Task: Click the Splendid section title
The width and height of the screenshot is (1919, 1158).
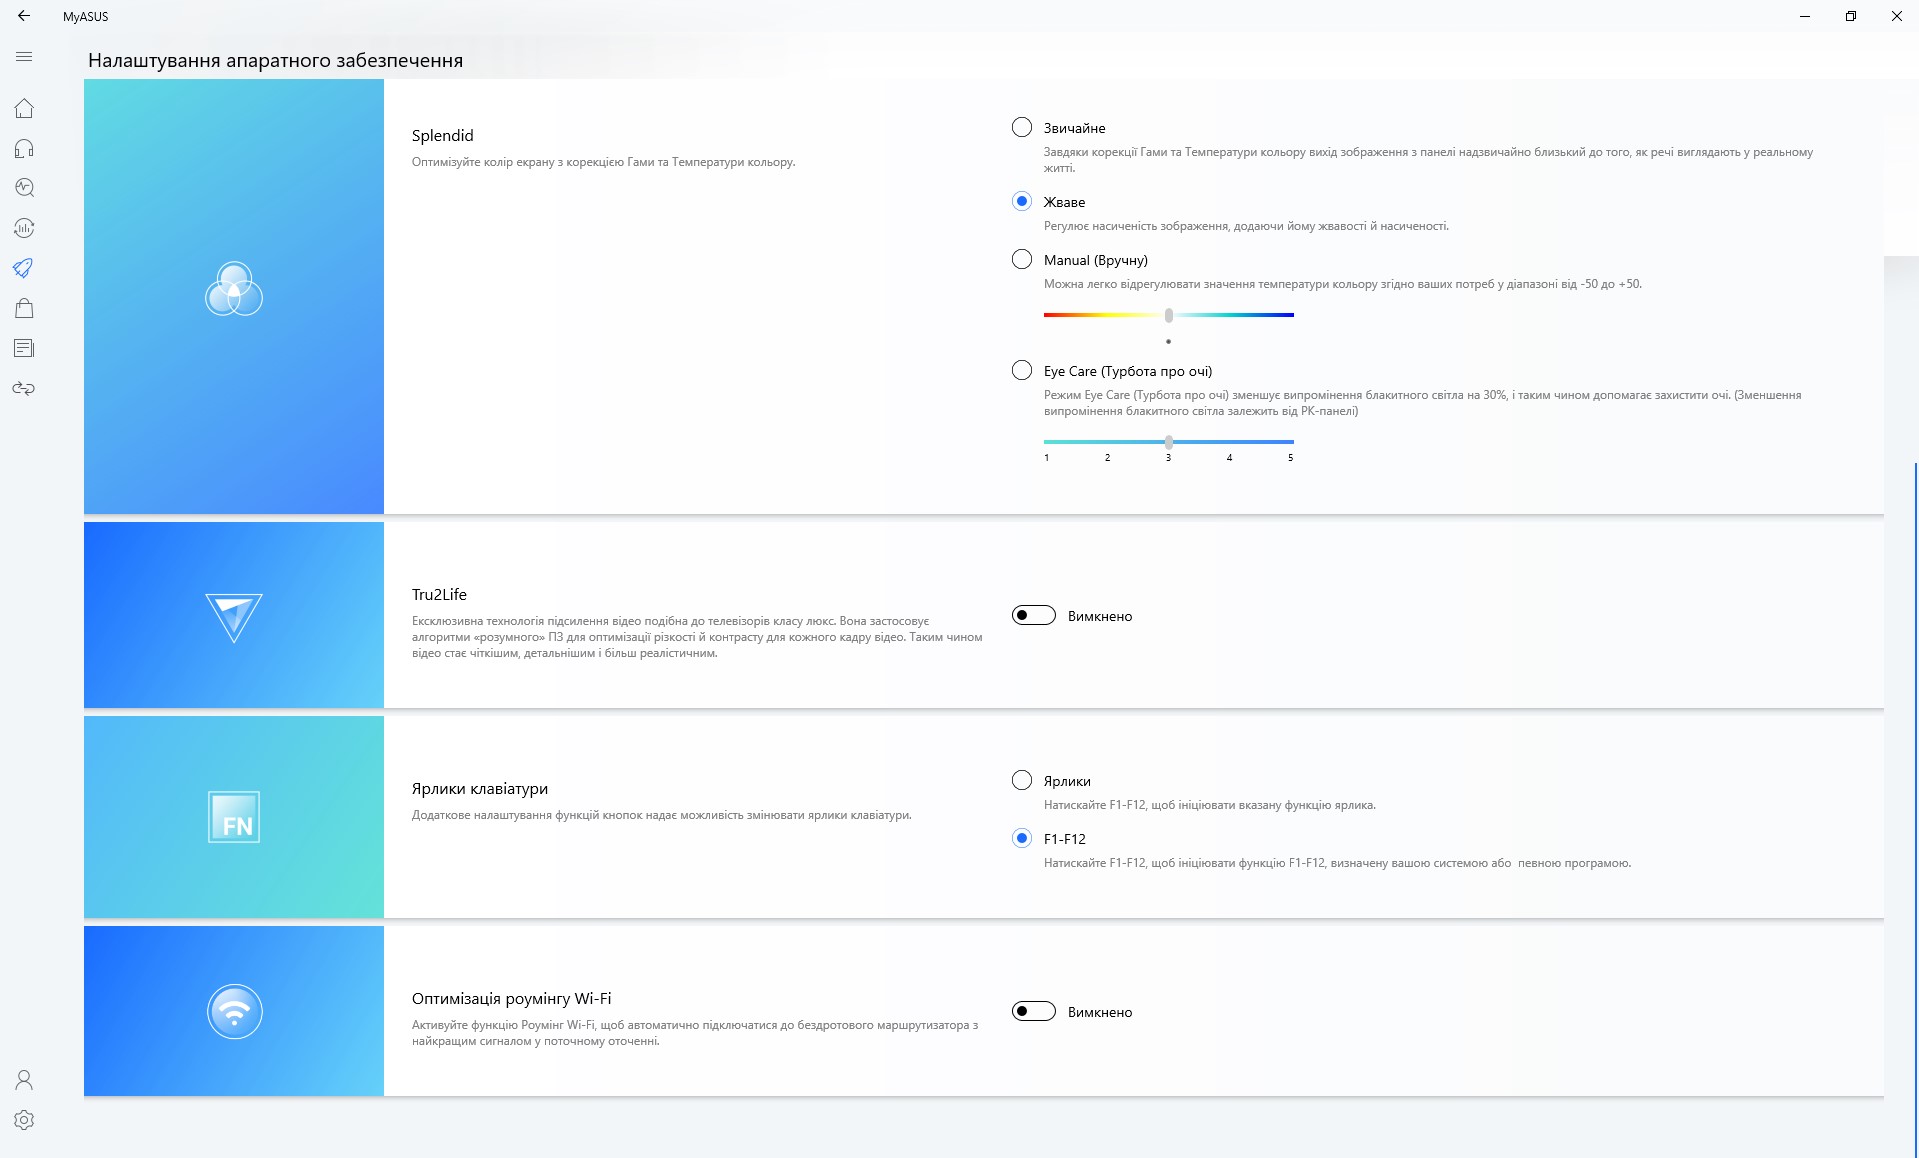Action: pos(443,136)
